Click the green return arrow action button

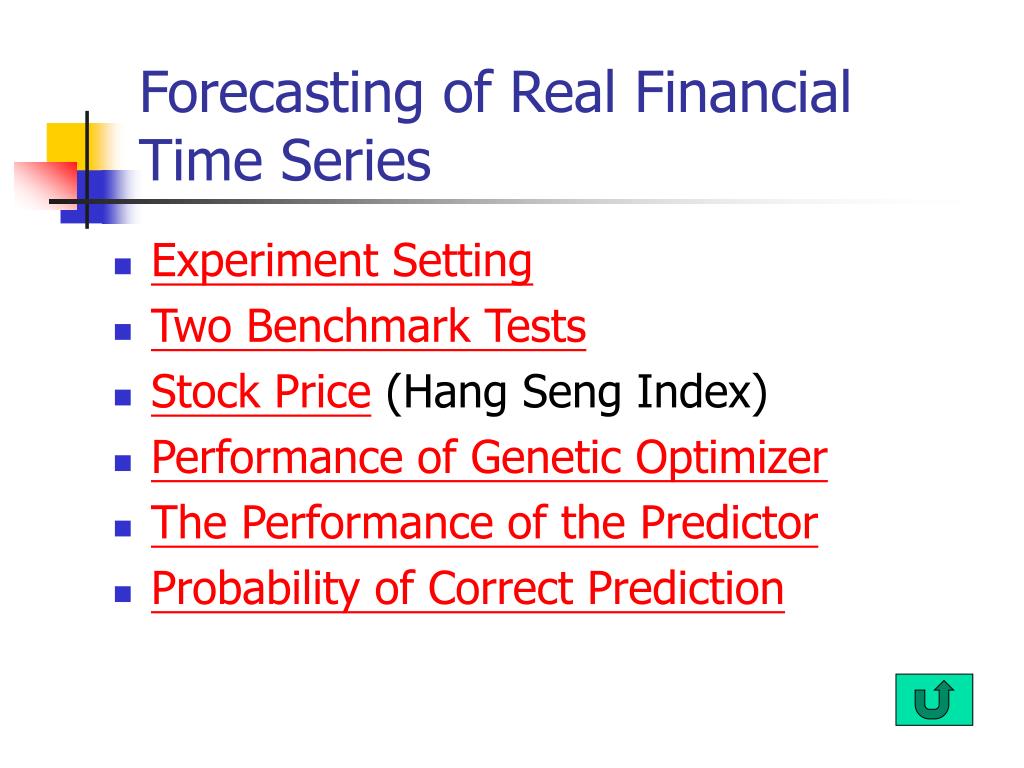click(934, 699)
